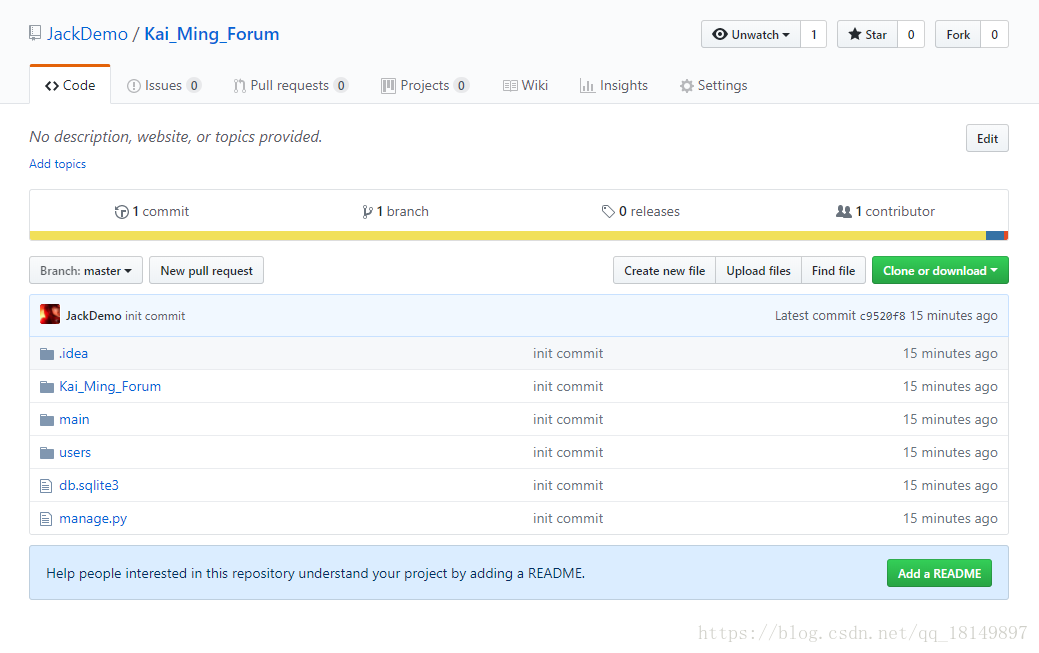
Task: Click the db.sqlite3 file icon
Action: (46, 486)
